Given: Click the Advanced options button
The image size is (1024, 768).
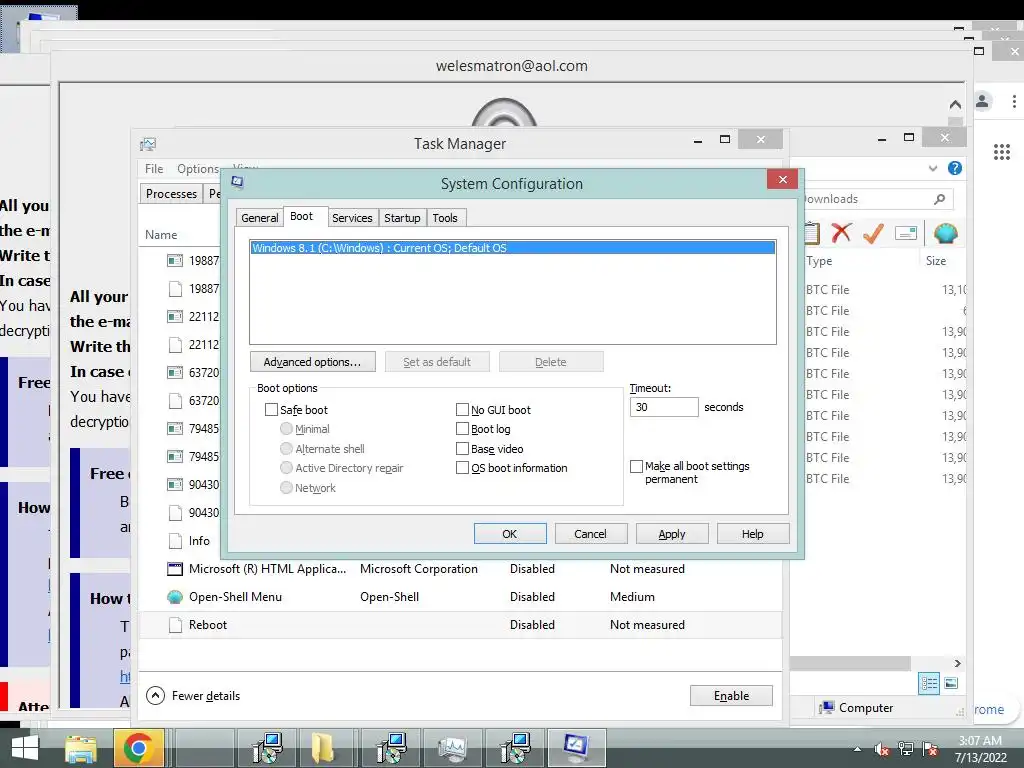Looking at the screenshot, I should (313, 362).
